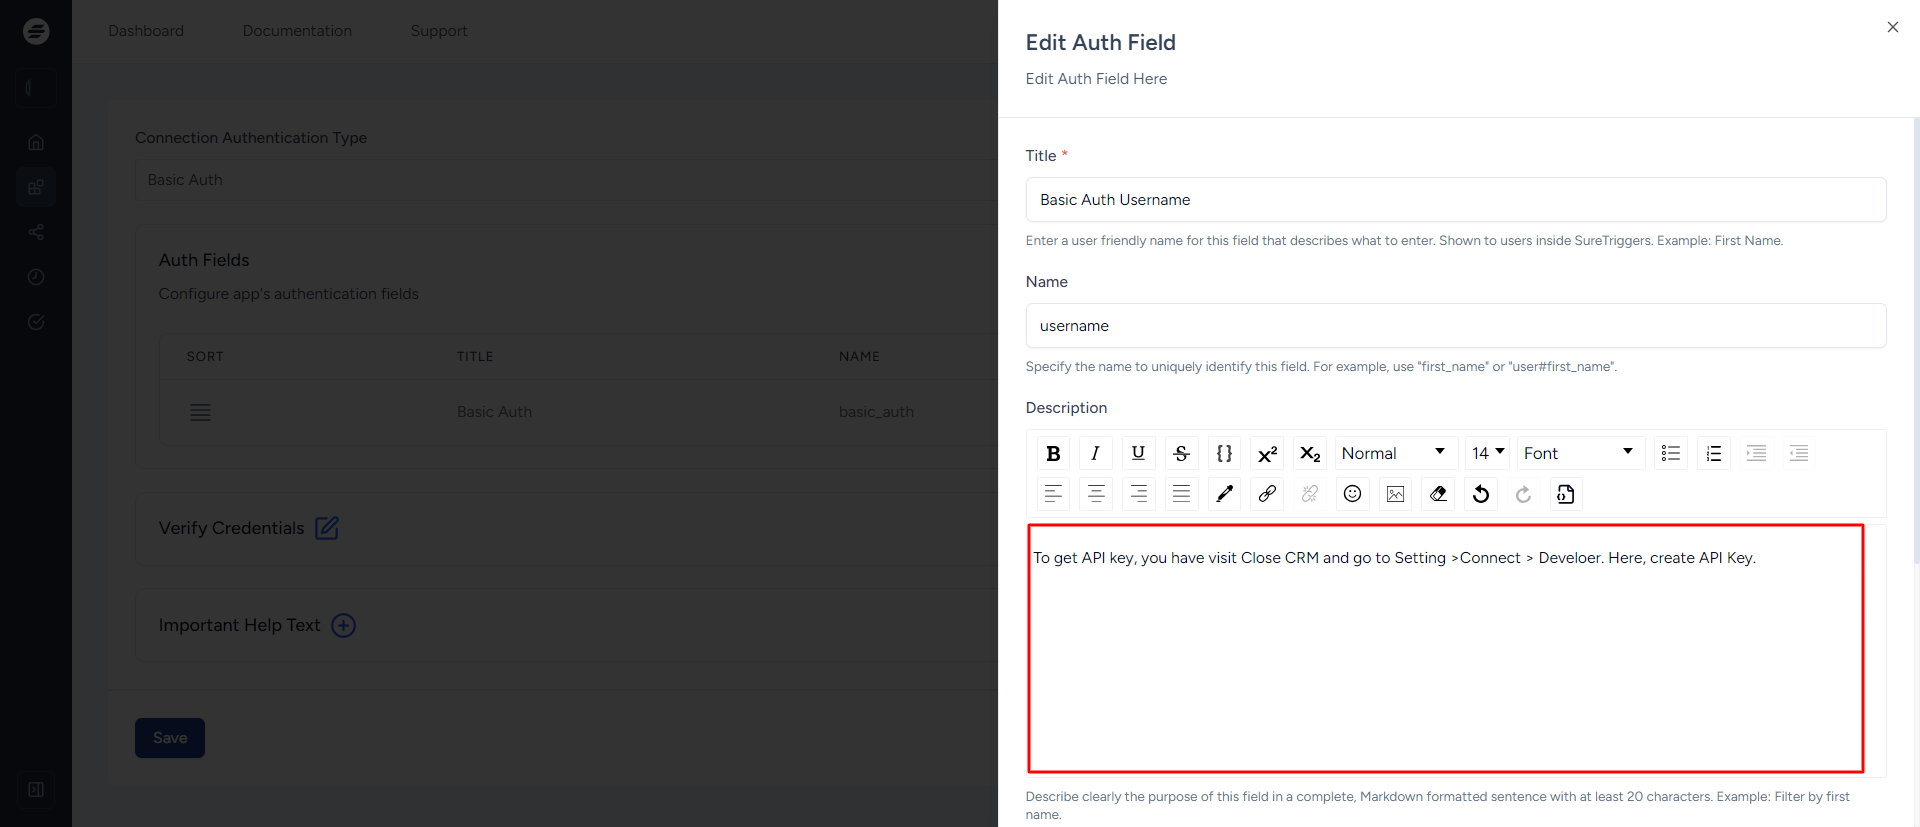The width and height of the screenshot is (1920, 827).
Task: Insert an image into the description
Action: tap(1395, 494)
